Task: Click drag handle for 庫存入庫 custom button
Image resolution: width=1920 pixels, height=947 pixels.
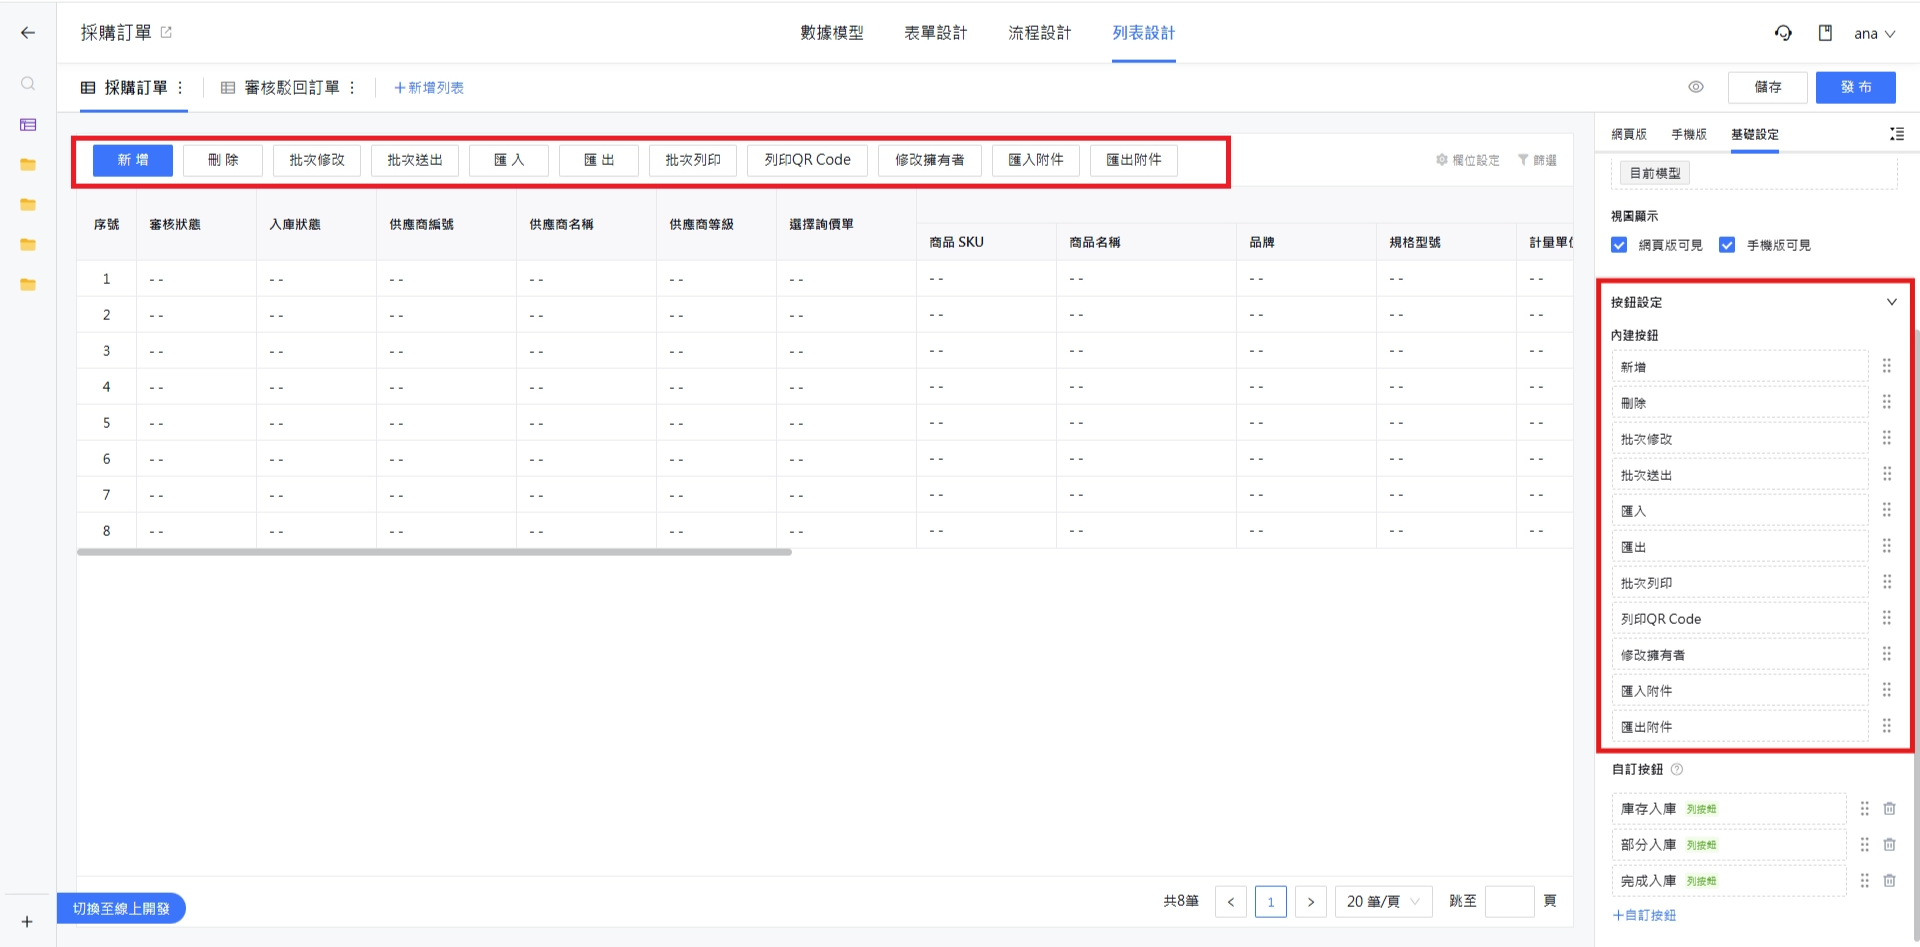Action: 1865,808
